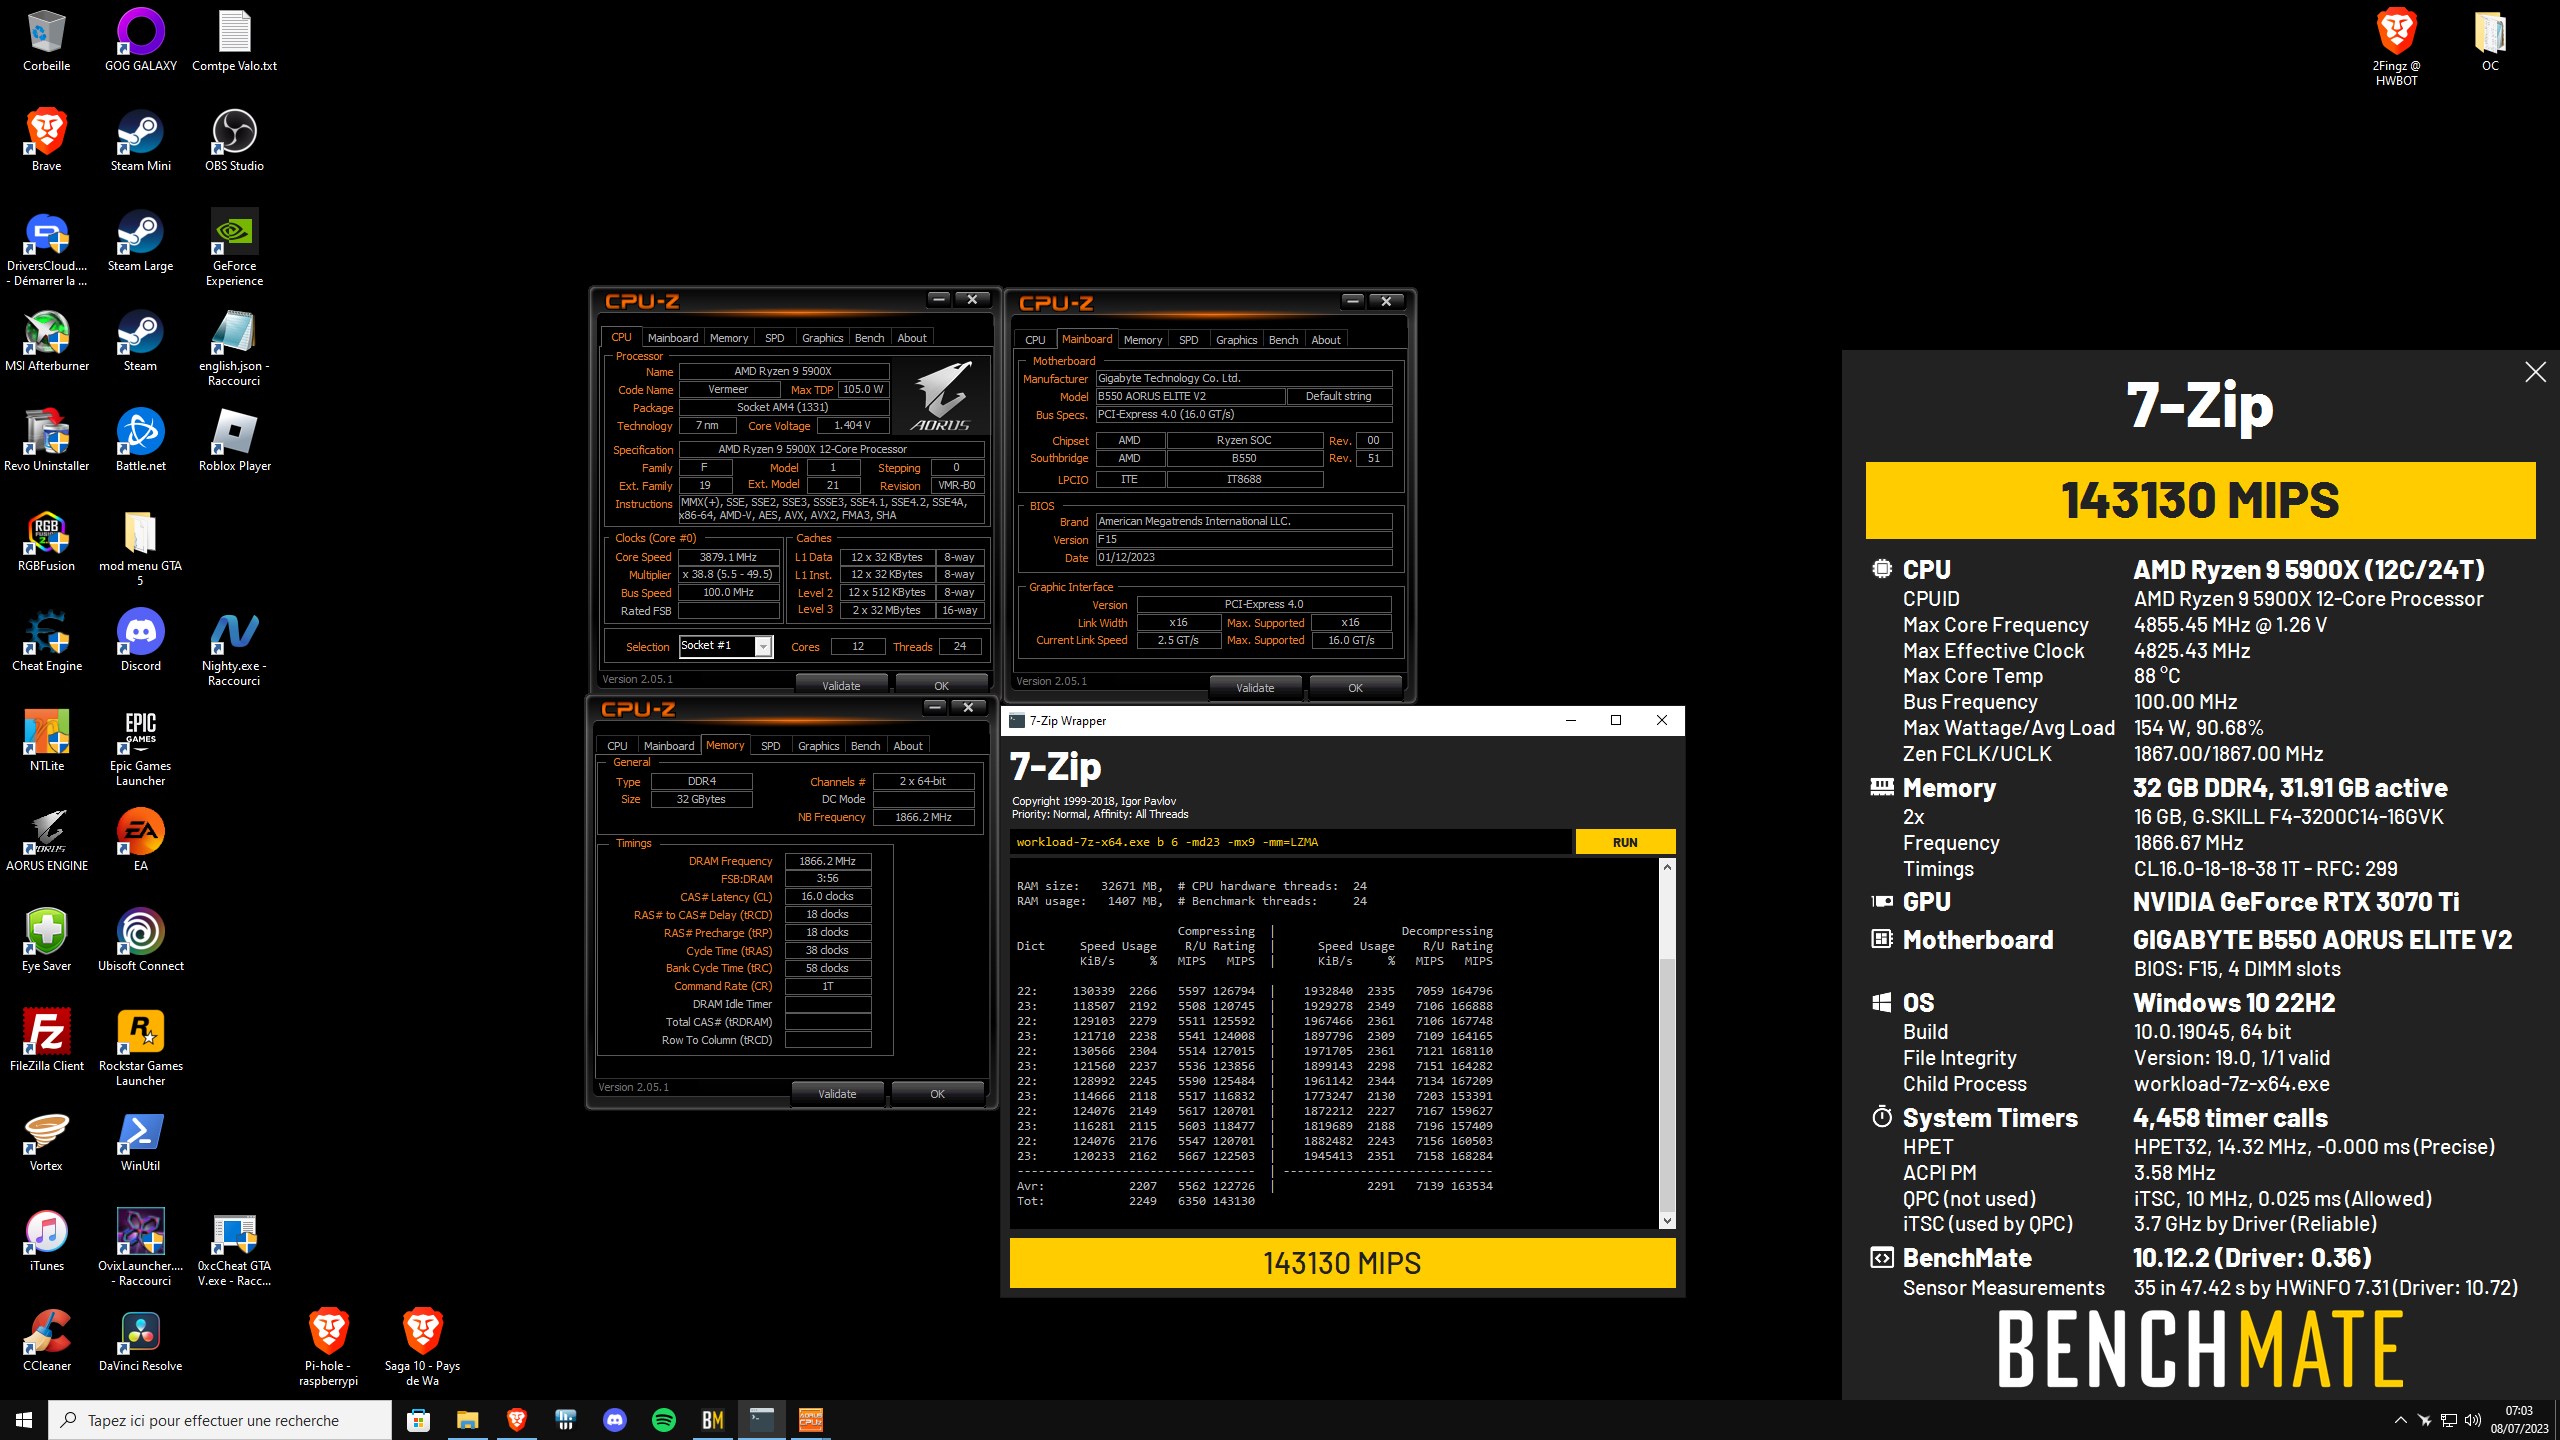Click OK in mainboard CPU-Z window

point(1355,688)
